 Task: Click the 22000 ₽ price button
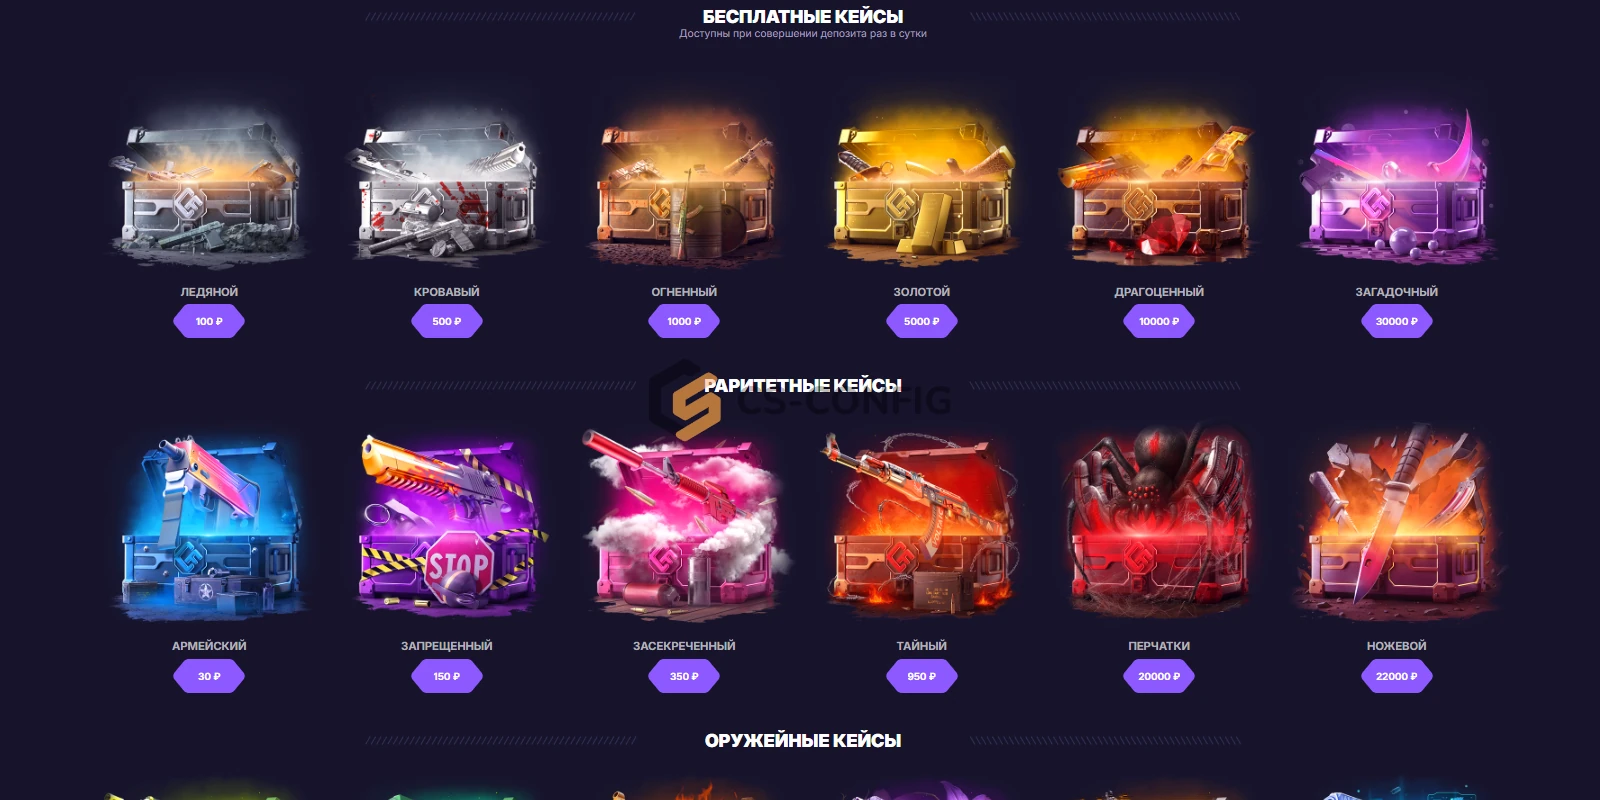click(1396, 676)
